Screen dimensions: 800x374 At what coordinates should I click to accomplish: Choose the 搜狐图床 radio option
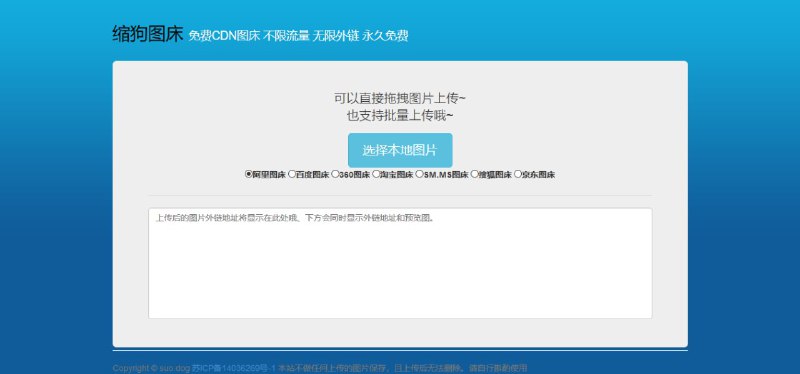[474, 174]
